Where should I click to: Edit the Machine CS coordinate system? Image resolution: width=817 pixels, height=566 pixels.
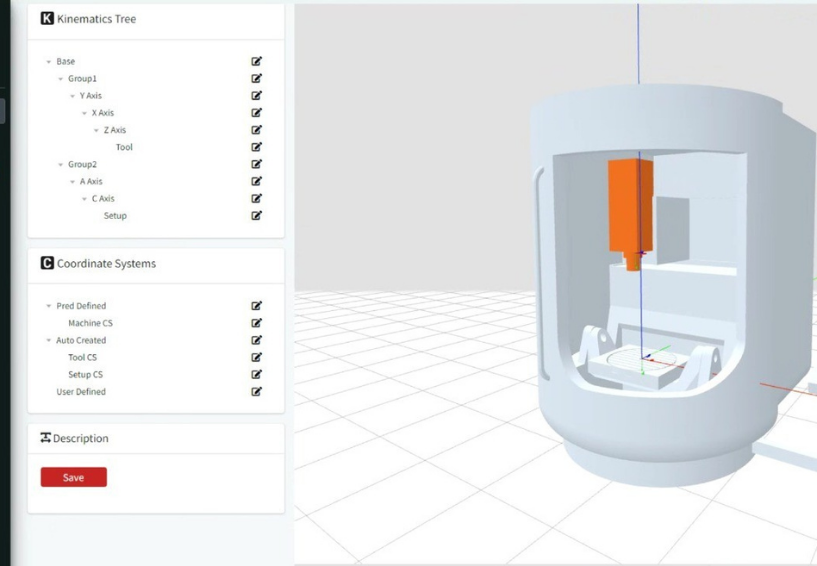257,323
